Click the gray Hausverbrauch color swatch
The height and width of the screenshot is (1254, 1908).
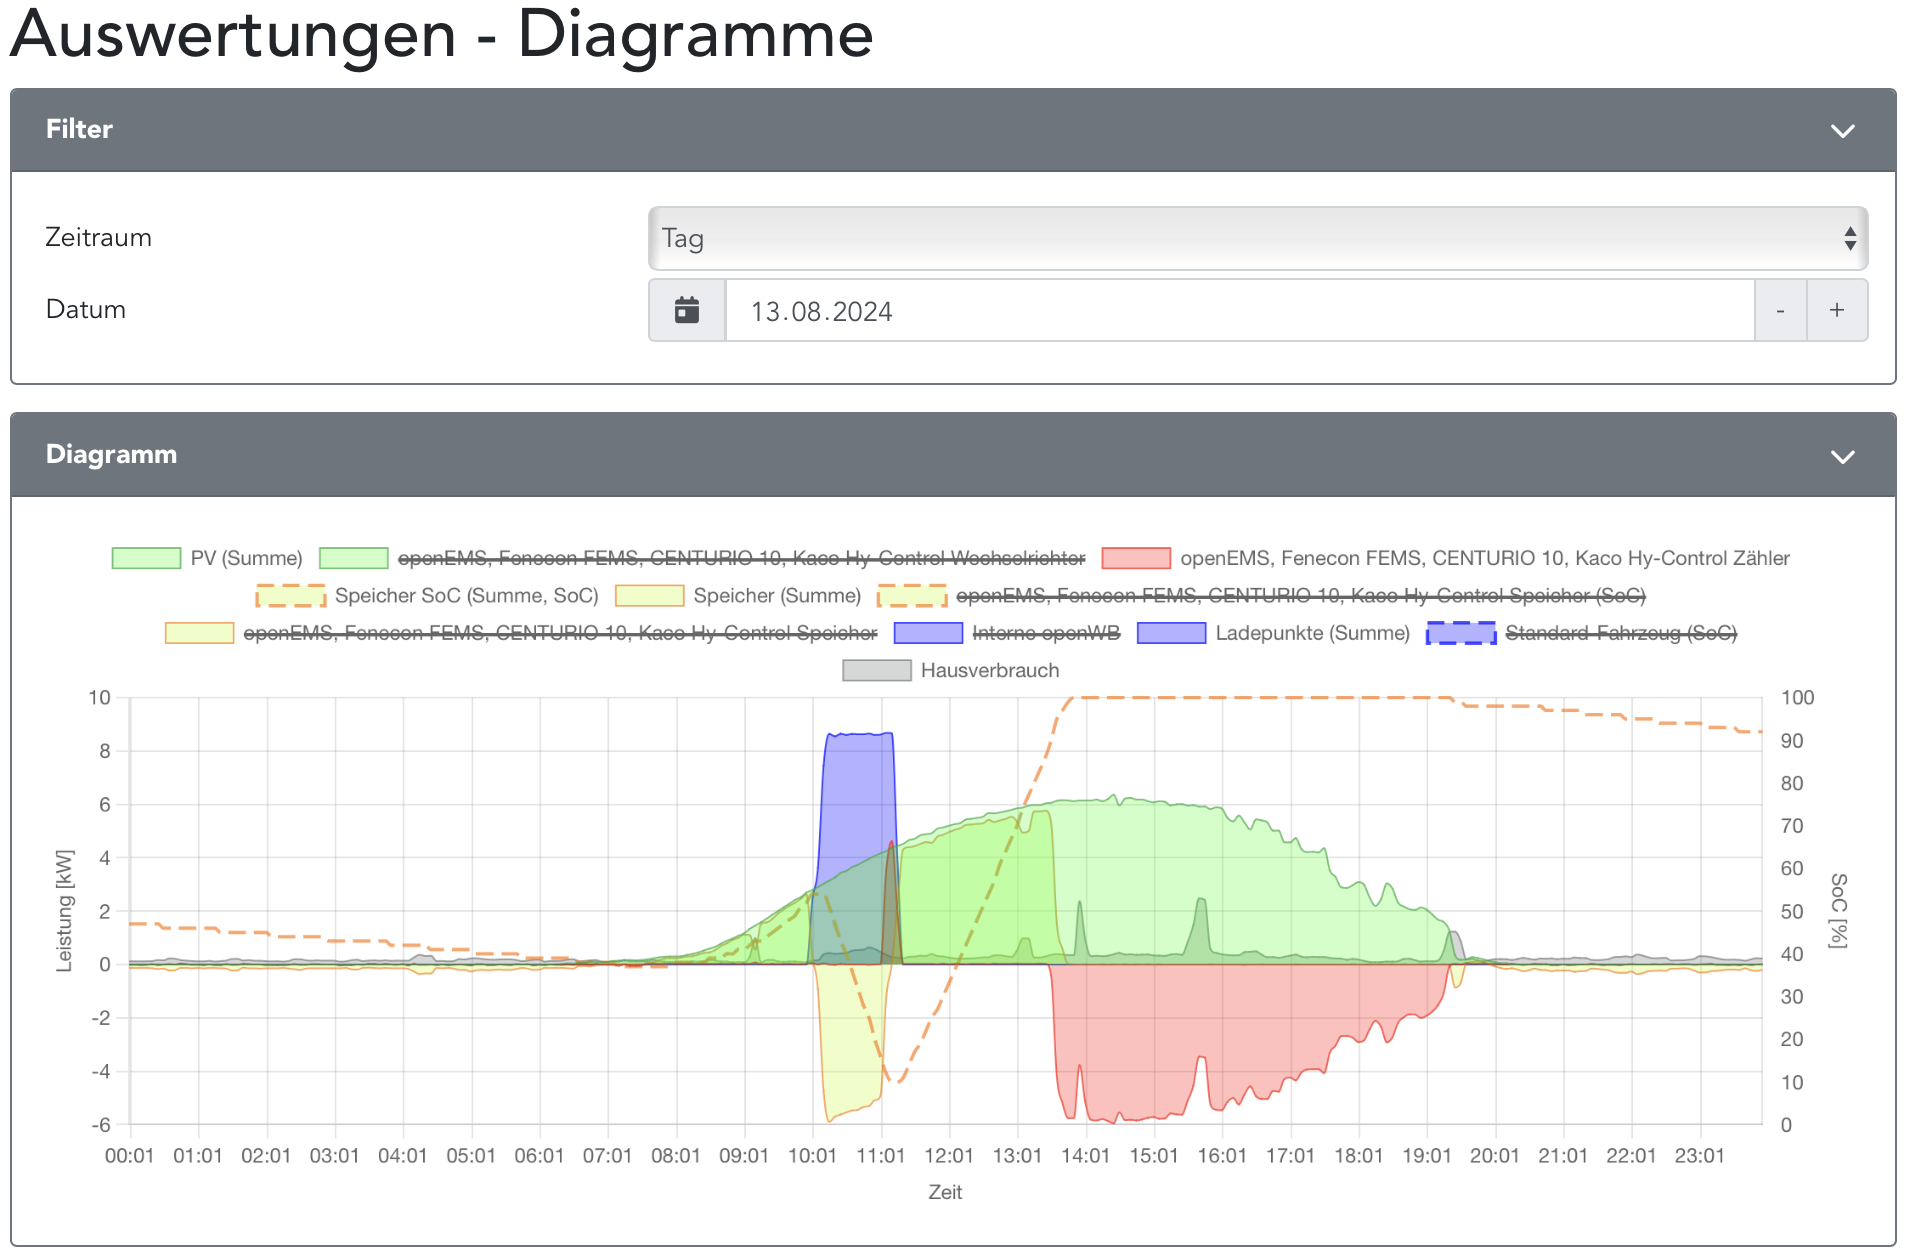[877, 670]
